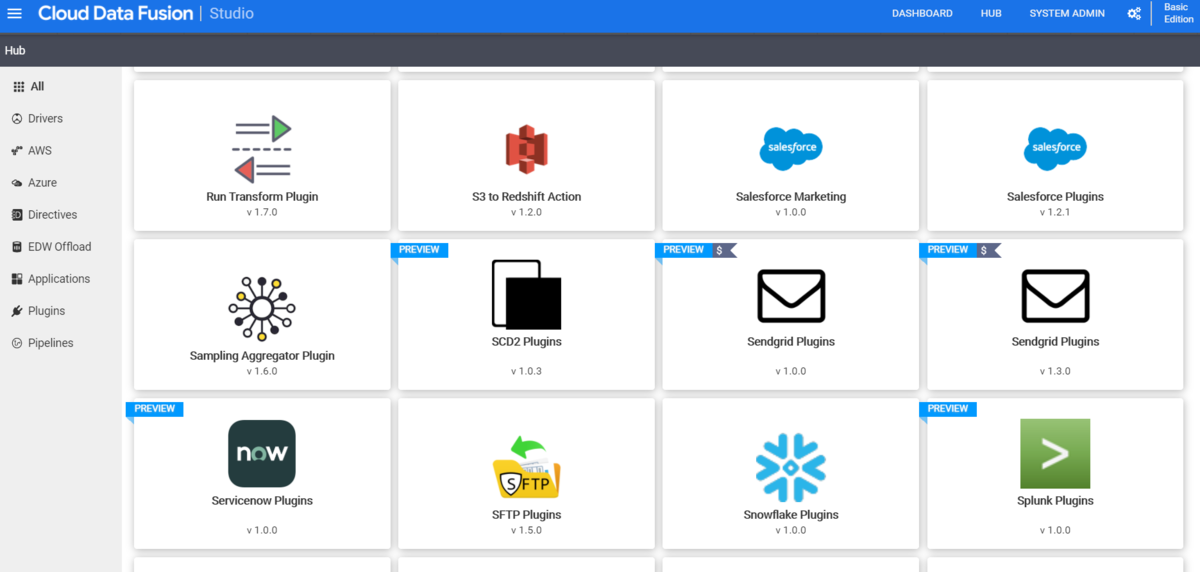Click the Studio label in header
This screenshot has width=1200, height=572.
tap(232, 13)
